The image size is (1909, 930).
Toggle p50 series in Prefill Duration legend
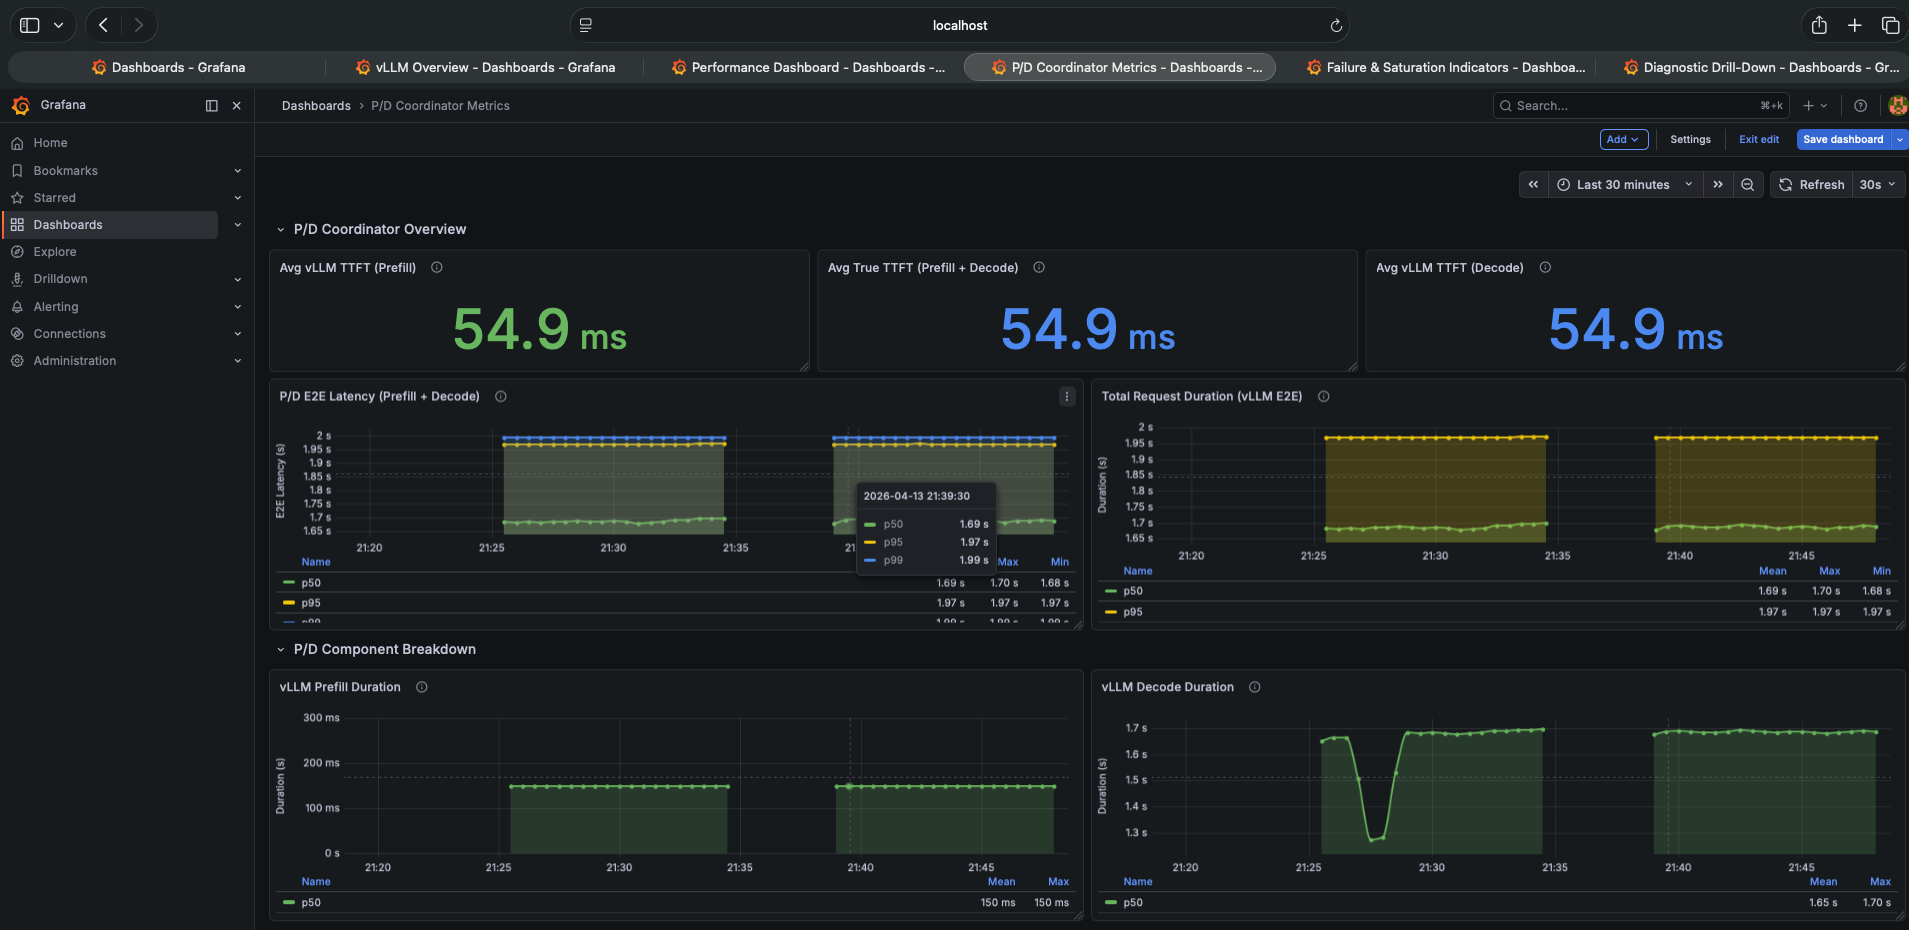(311, 903)
